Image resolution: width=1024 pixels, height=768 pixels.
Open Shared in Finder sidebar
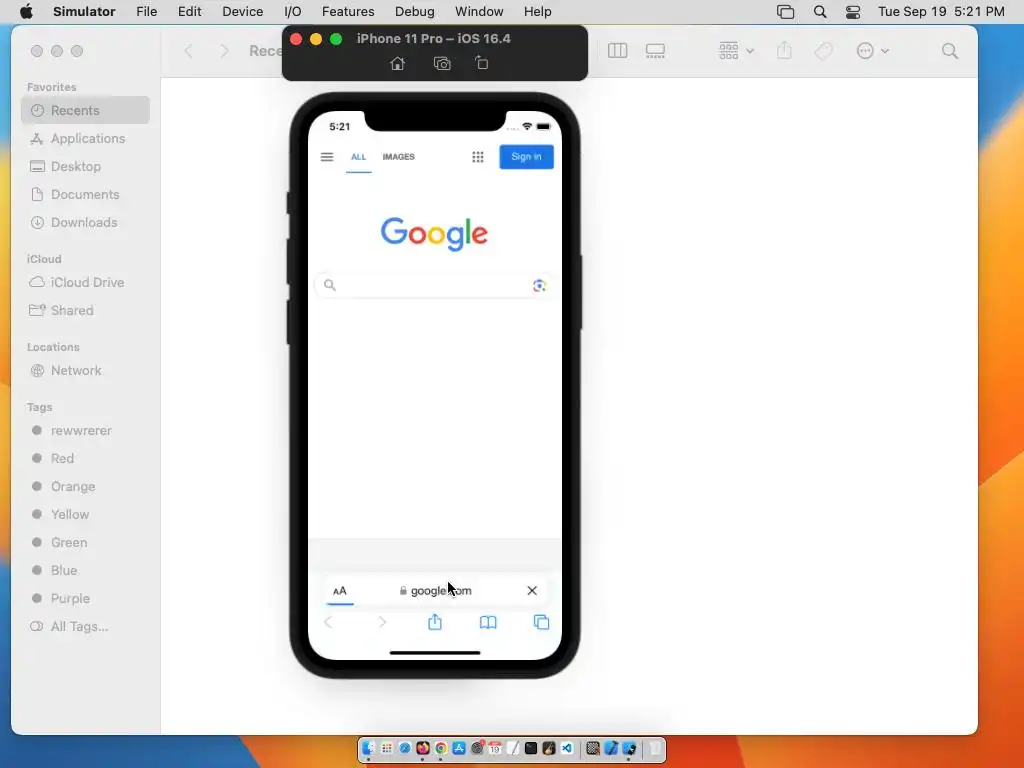tap(86, 311)
